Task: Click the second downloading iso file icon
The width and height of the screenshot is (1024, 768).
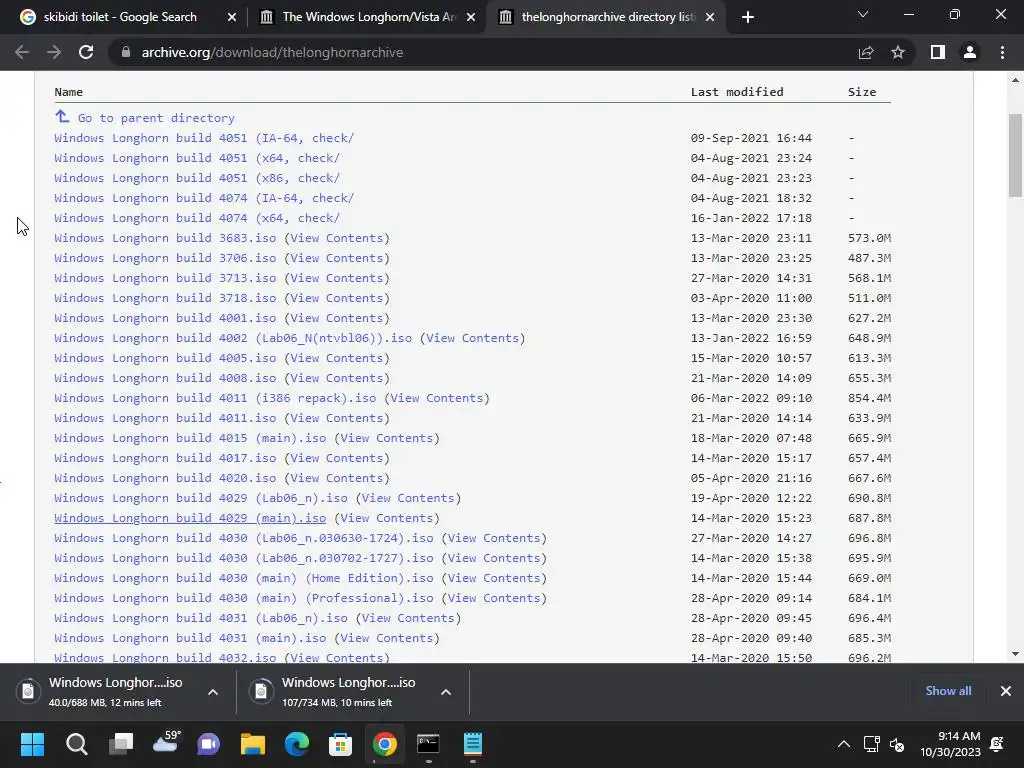Action: point(261,691)
